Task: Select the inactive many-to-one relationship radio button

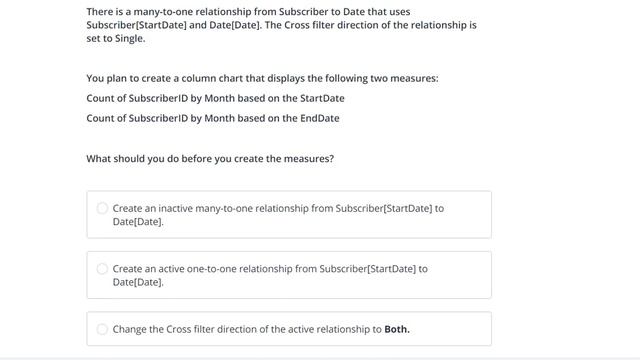Action: click(102, 208)
